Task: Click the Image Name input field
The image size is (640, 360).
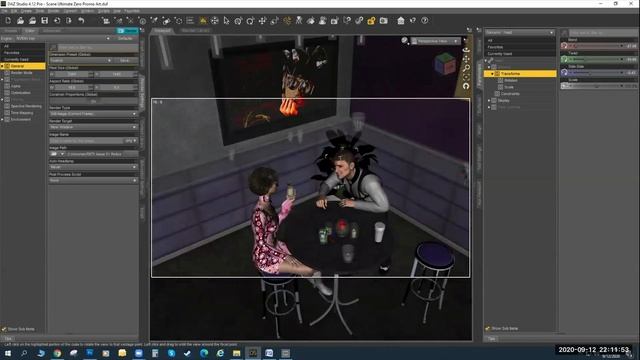Action: coord(86,141)
